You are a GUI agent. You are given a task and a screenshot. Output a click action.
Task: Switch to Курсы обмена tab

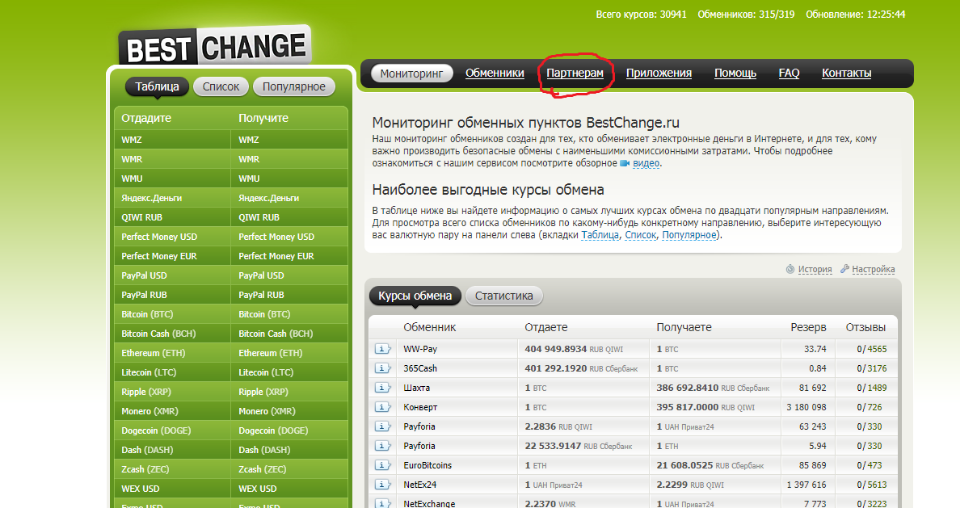click(x=415, y=296)
